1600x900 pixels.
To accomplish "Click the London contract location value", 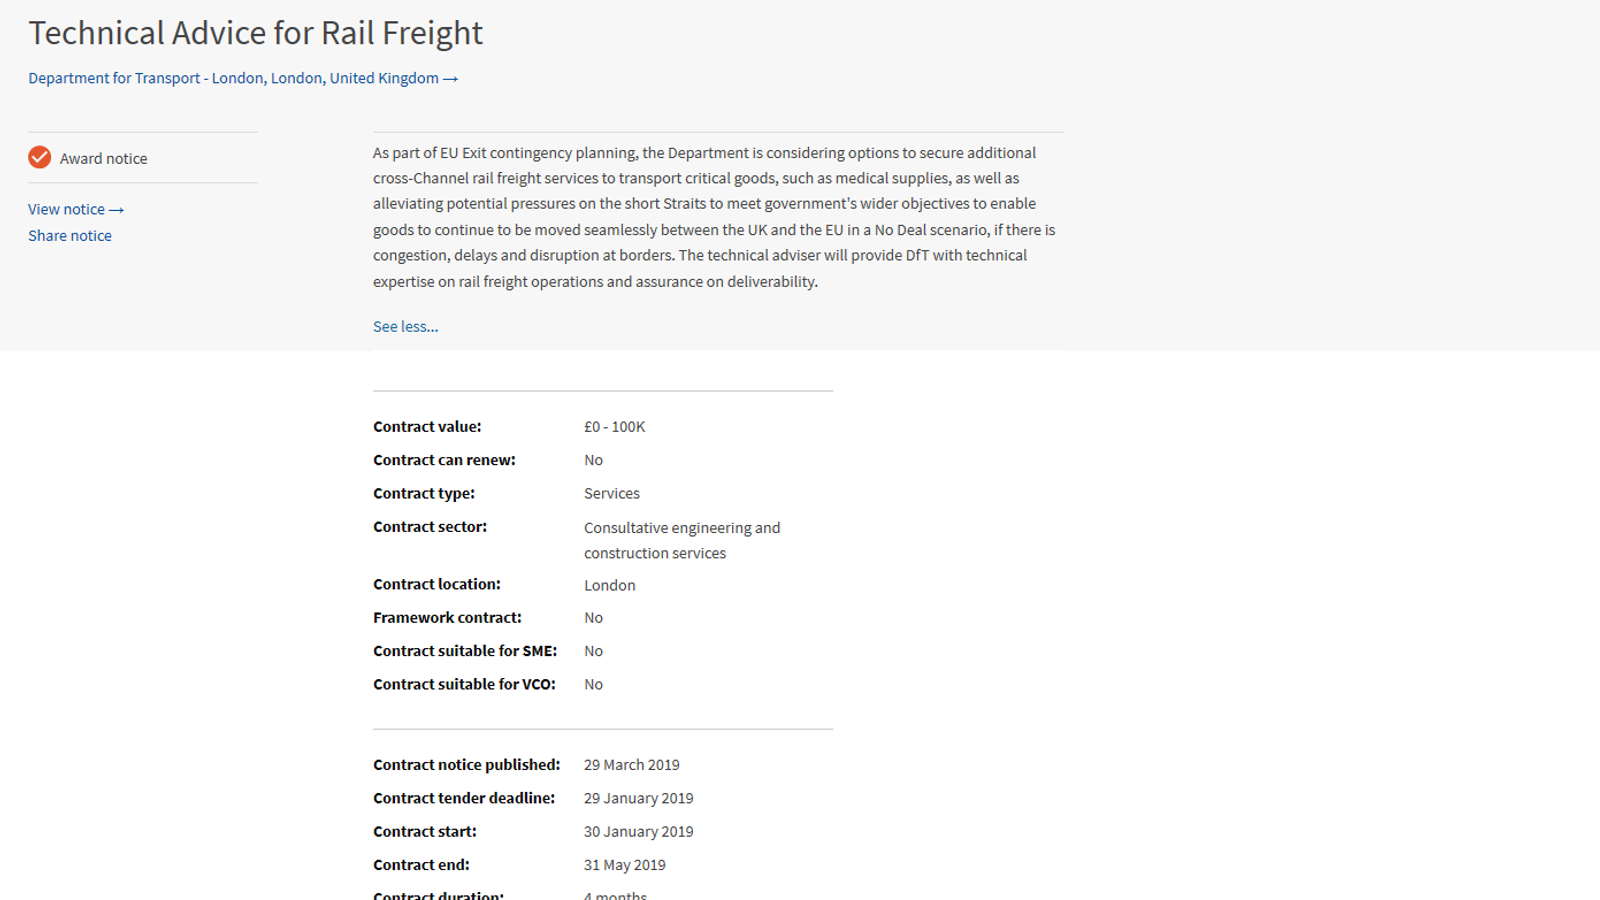I will (x=609, y=585).
